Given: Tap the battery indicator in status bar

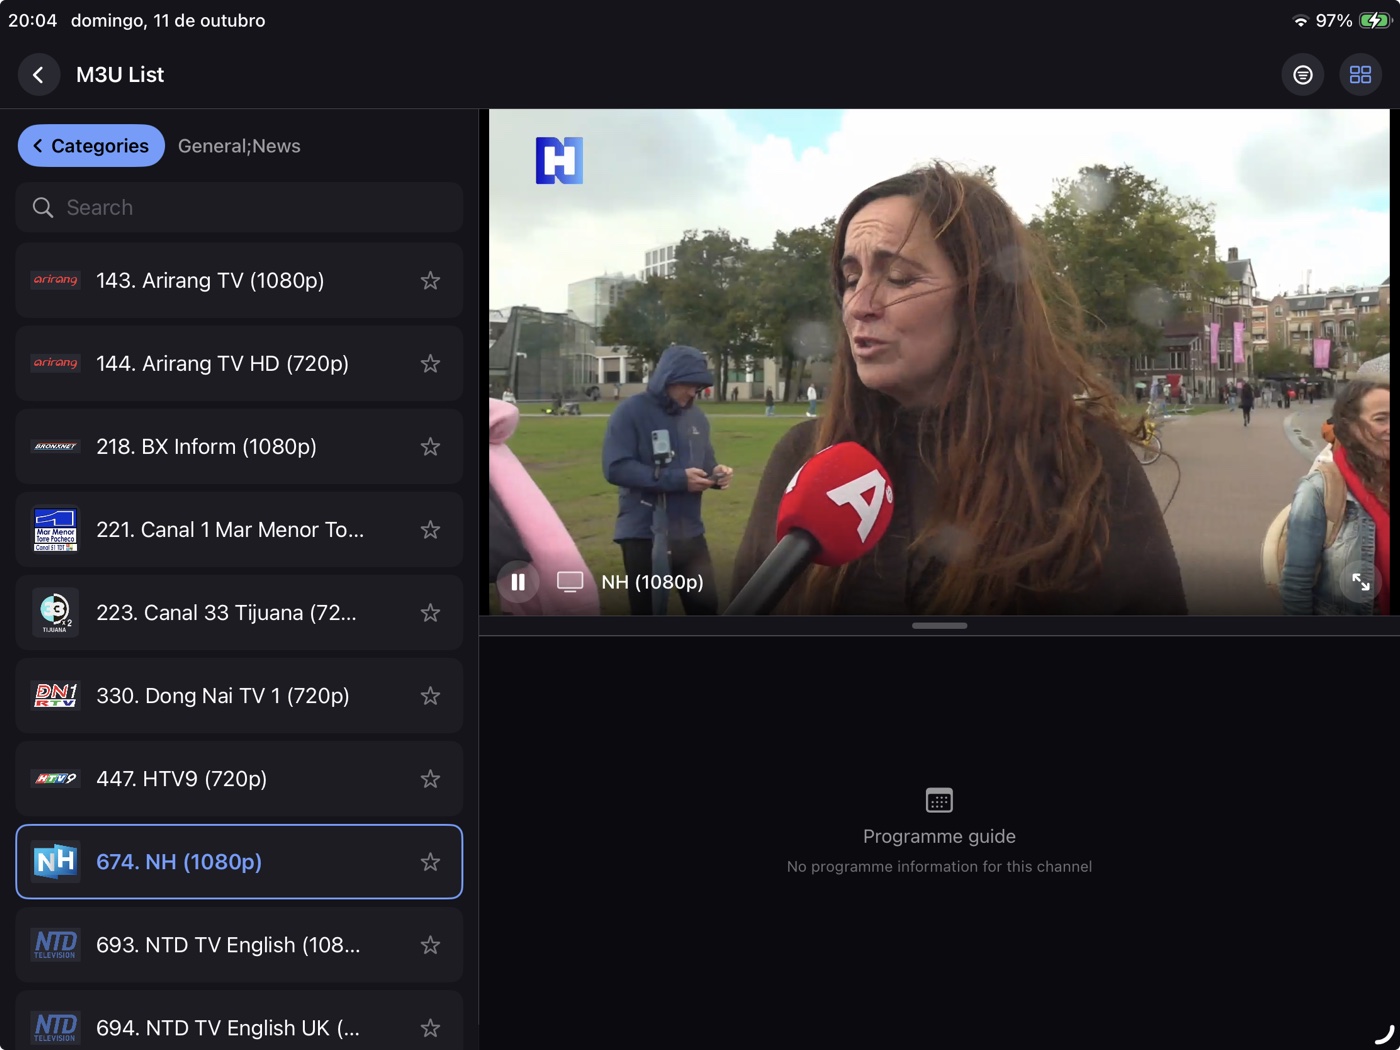Looking at the screenshot, I should pyautogui.click(x=1375, y=20).
